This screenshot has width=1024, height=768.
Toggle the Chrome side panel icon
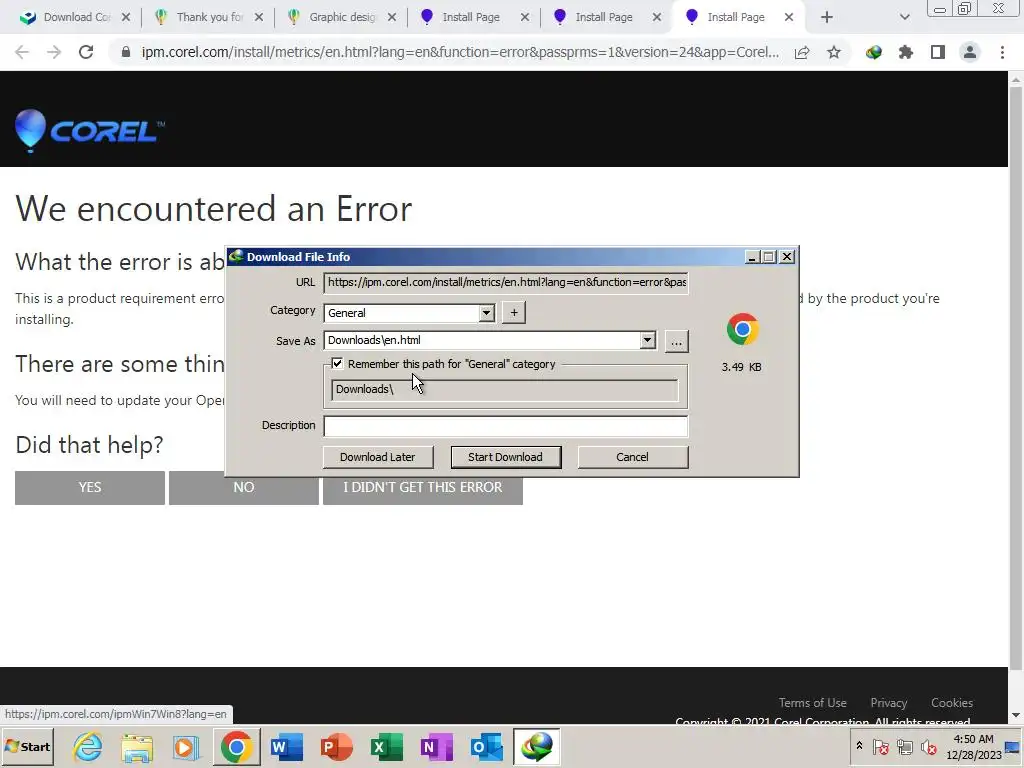938,52
